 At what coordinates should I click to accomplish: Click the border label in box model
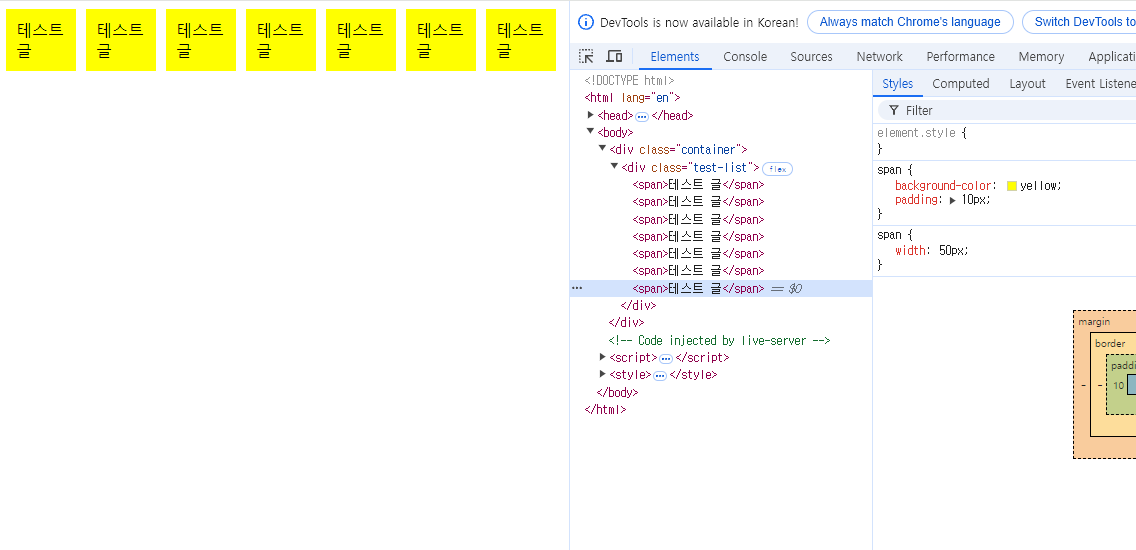(1110, 343)
